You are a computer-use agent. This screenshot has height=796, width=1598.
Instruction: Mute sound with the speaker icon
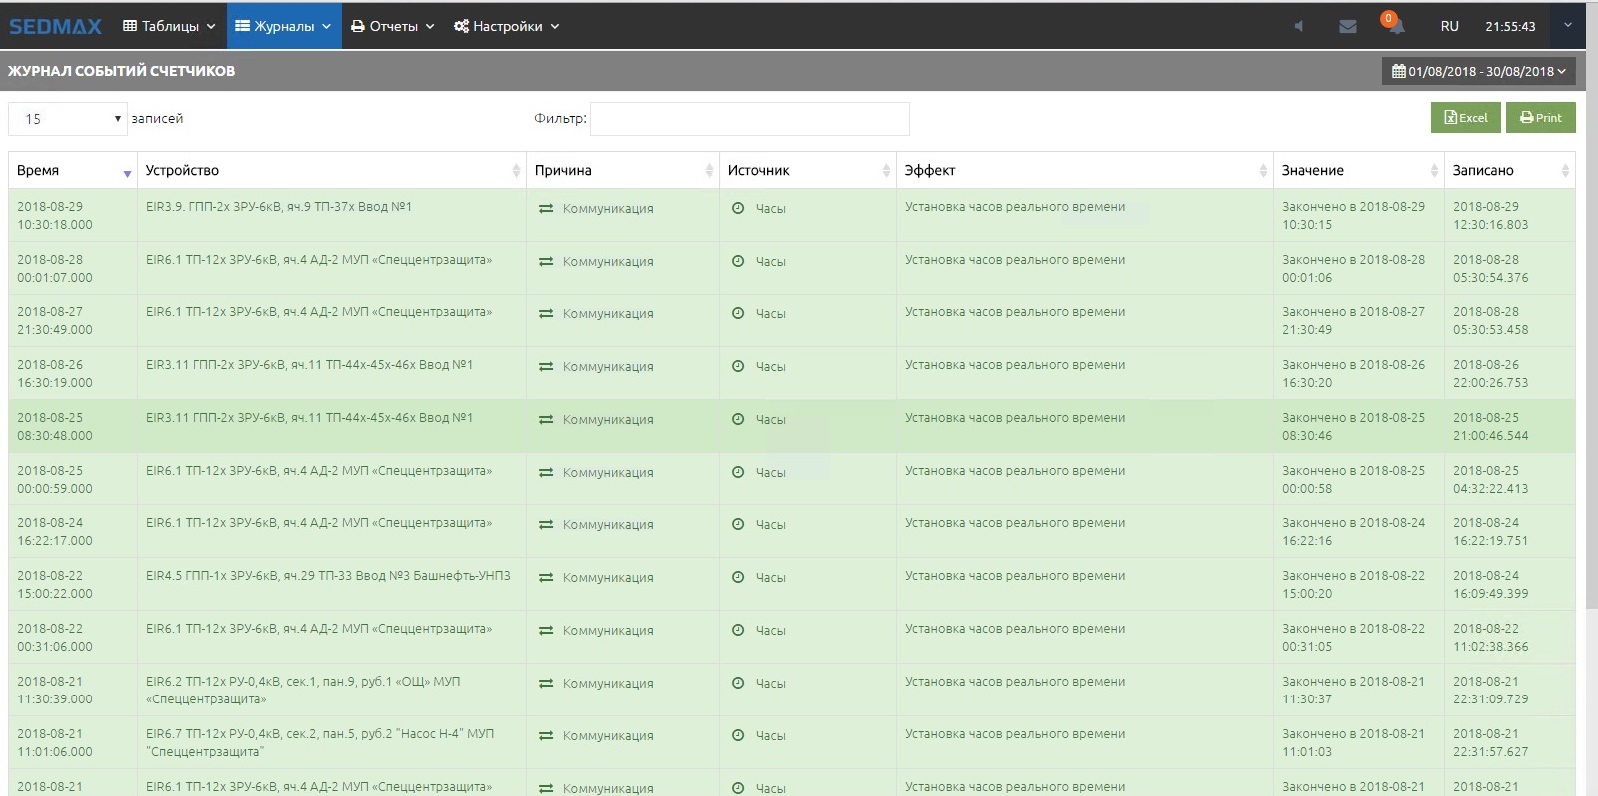(1299, 27)
